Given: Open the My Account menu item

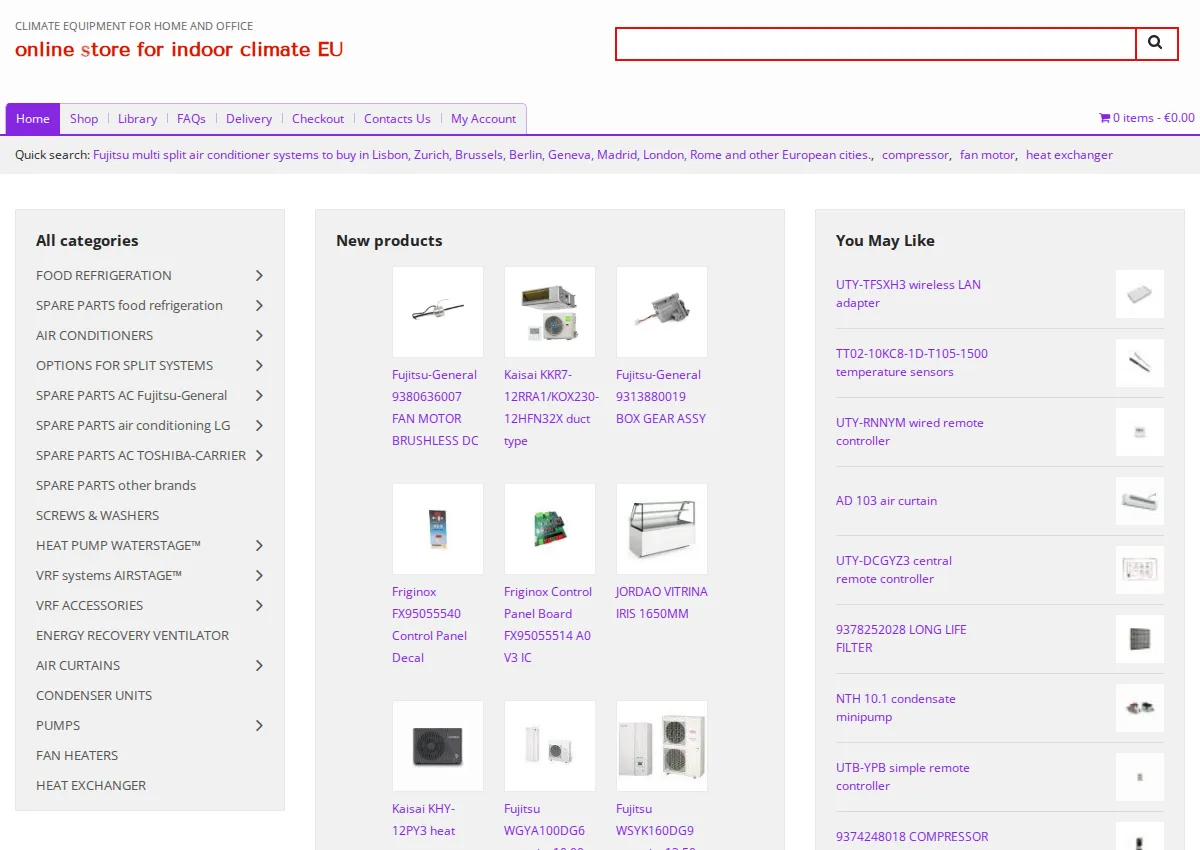Looking at the screenshot, I should tap(483, 118).
